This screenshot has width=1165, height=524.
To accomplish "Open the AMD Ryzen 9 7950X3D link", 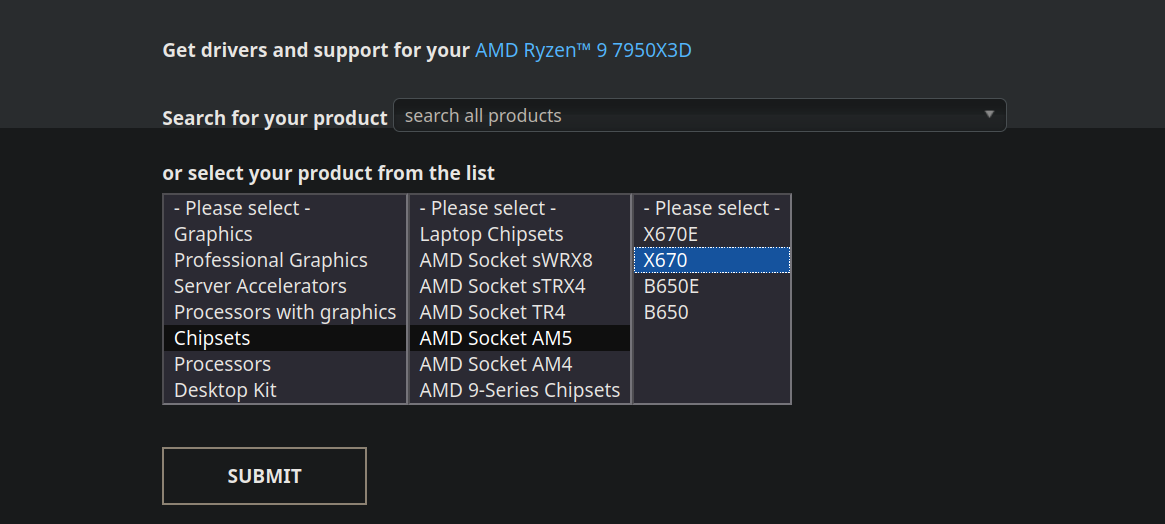I will click(x=583, y=50).
